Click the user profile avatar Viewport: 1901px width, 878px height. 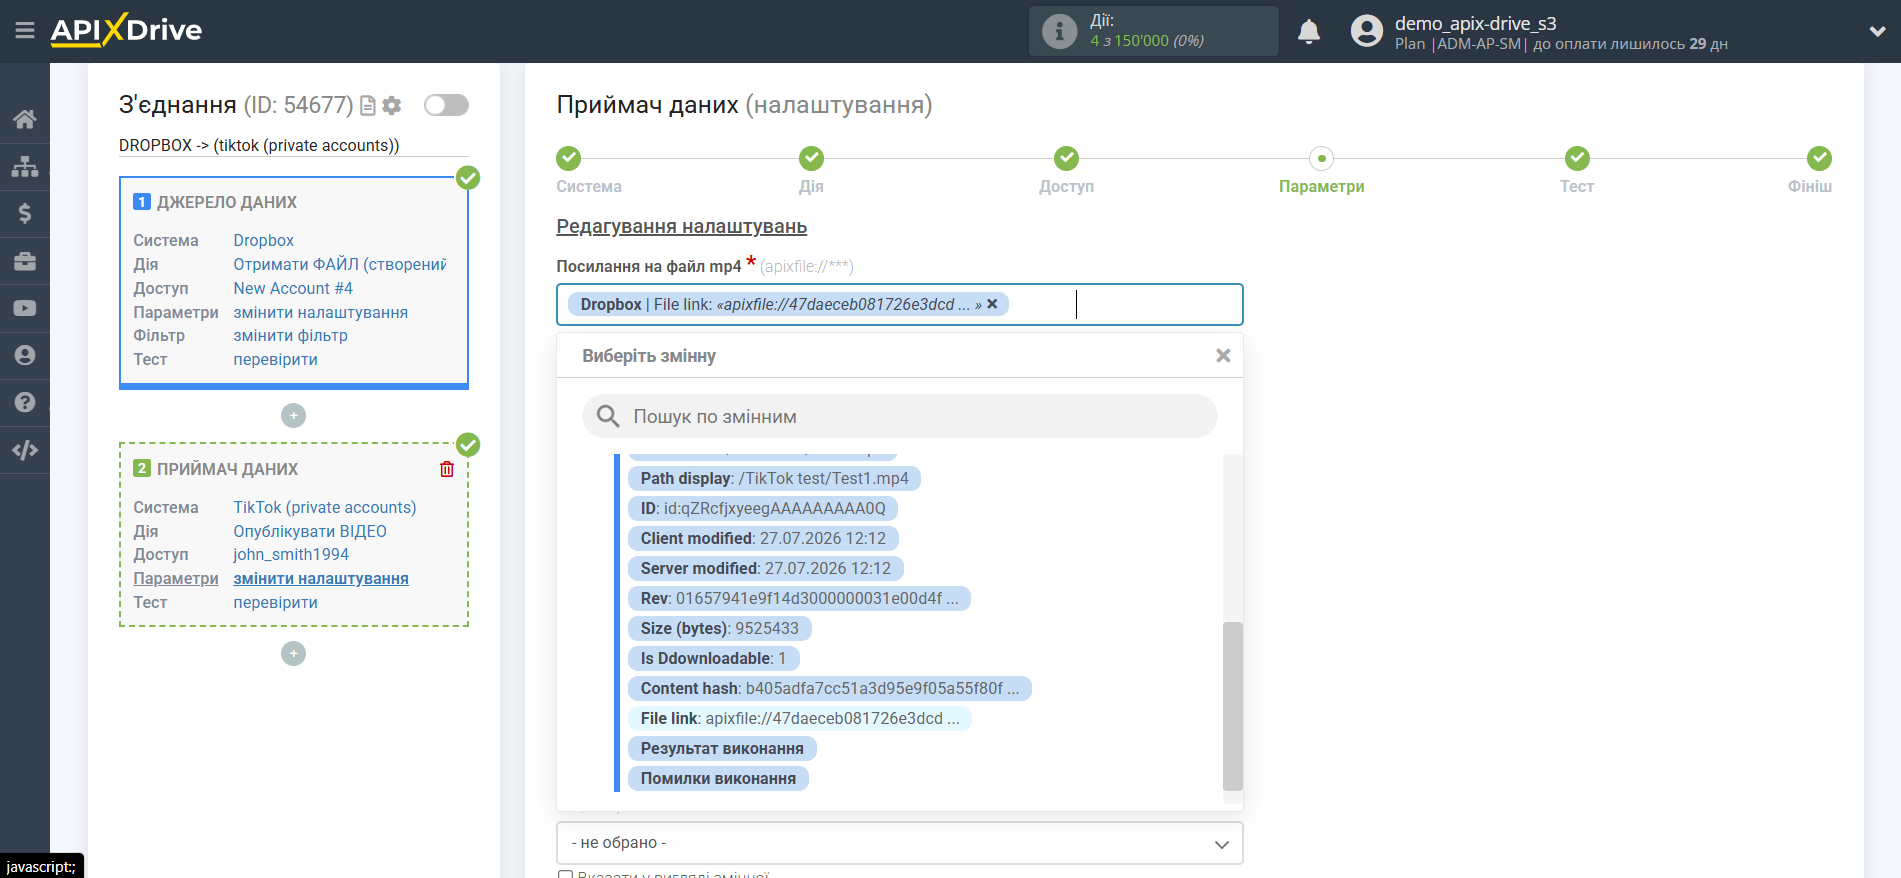tap(1366, 31)
